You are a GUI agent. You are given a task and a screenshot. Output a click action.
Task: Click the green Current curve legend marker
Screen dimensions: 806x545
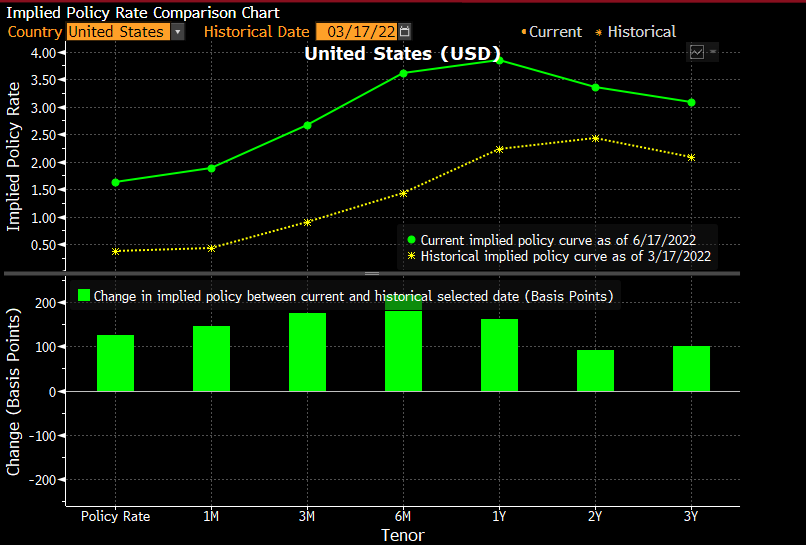(412, 240)
